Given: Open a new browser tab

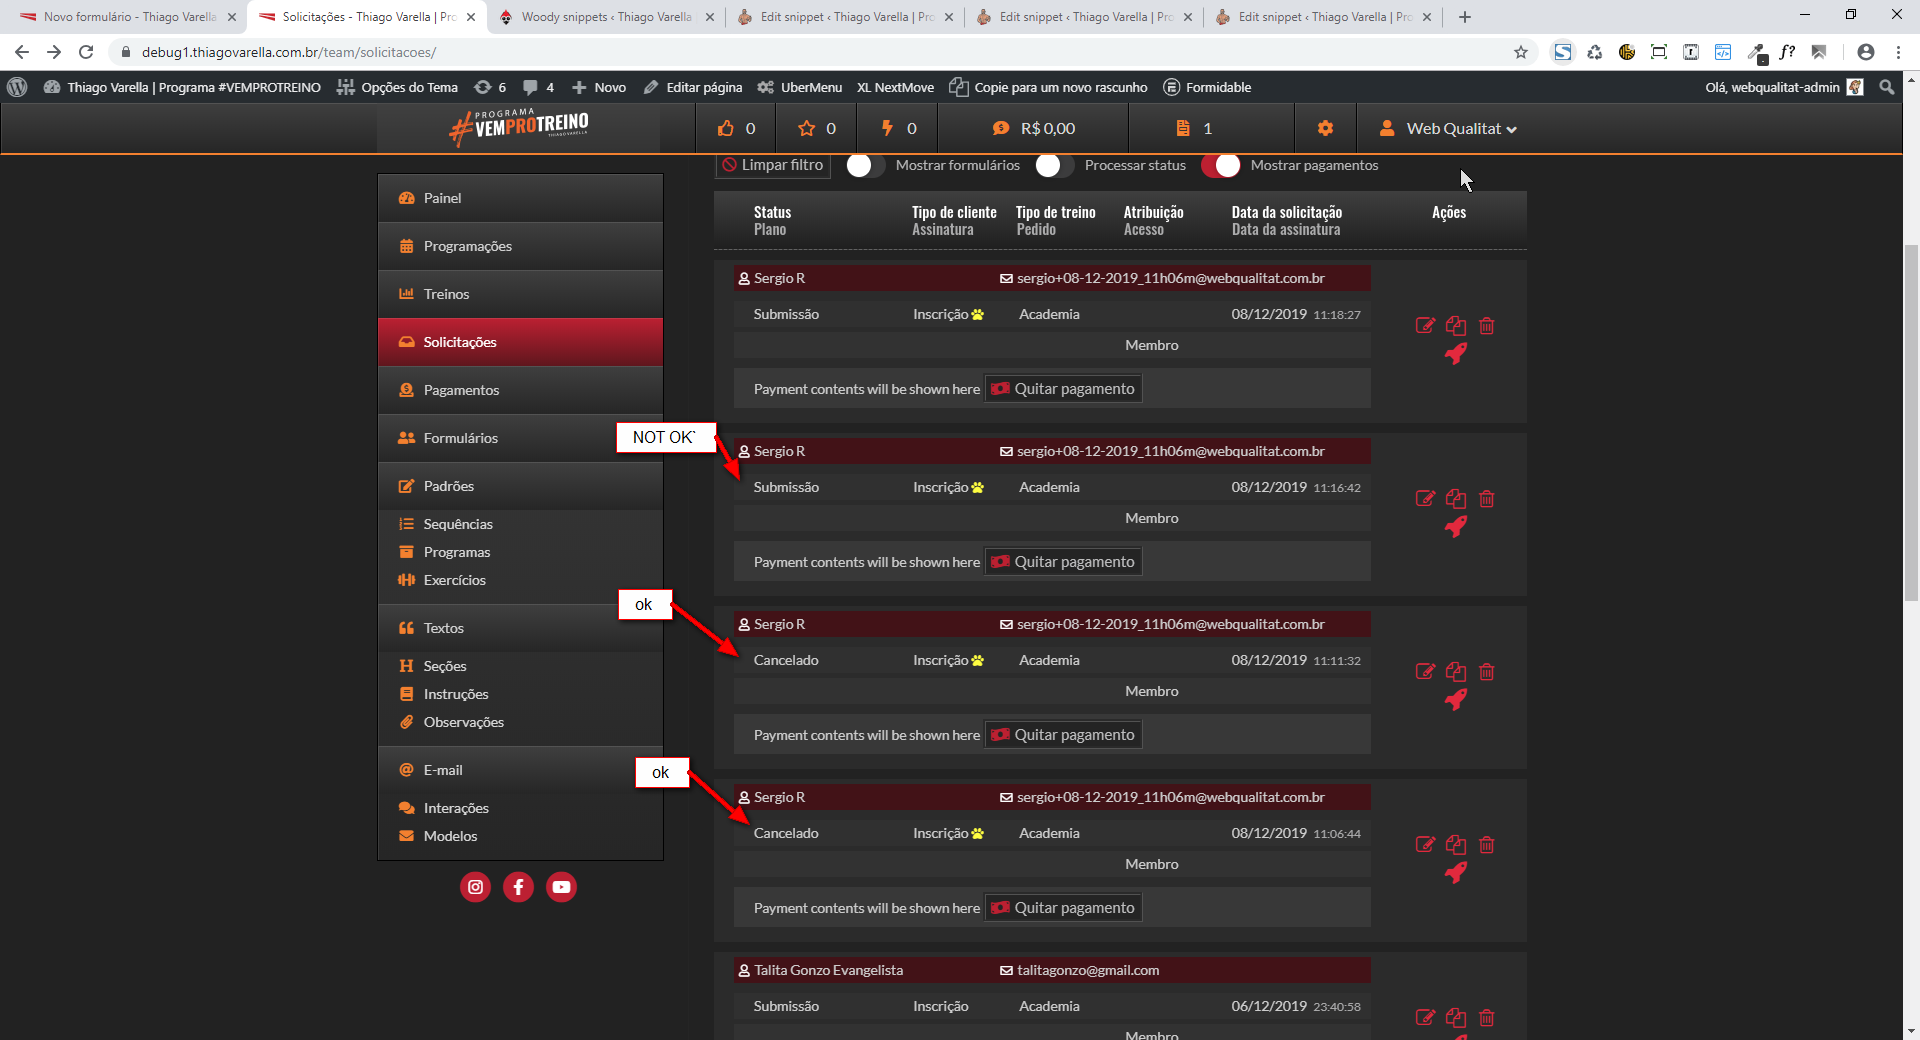Looking at the screenshot, I should point(1465,17).
